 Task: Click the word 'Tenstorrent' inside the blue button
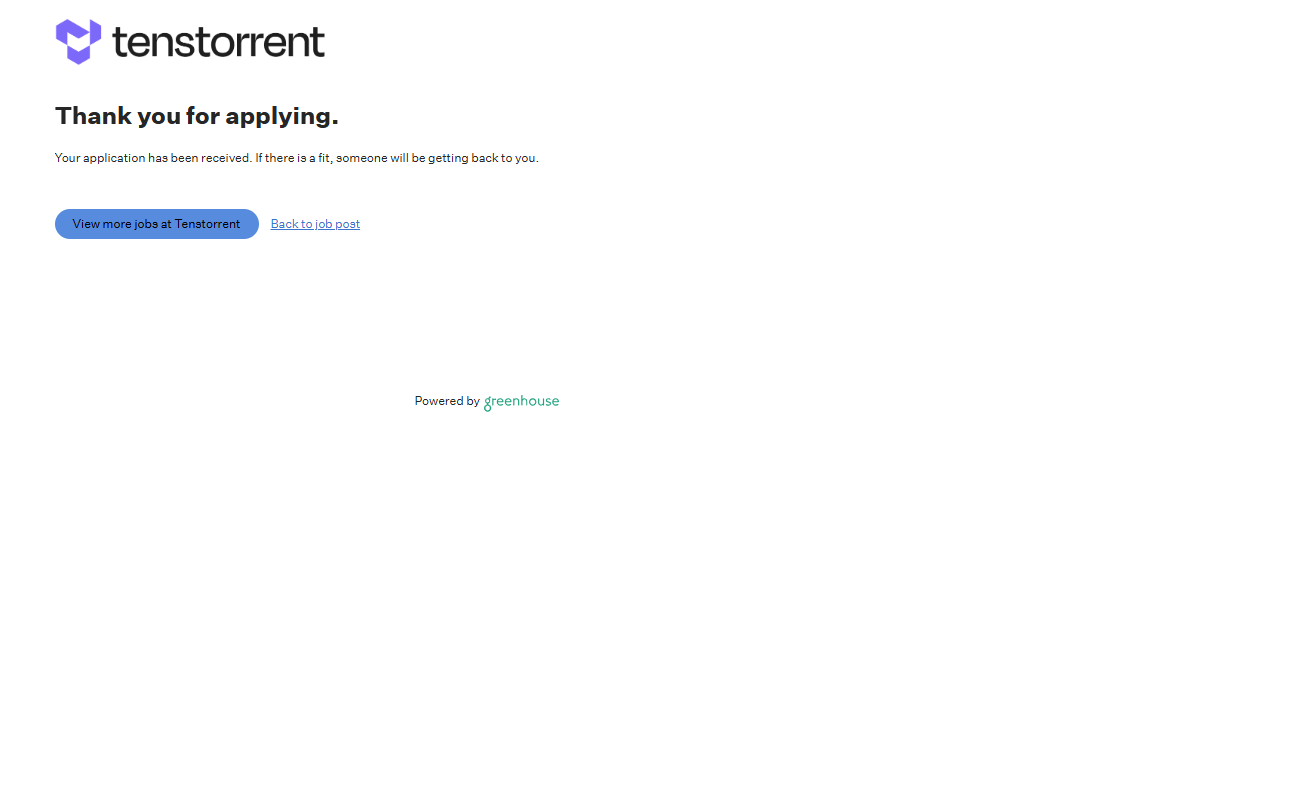point(207,224)
